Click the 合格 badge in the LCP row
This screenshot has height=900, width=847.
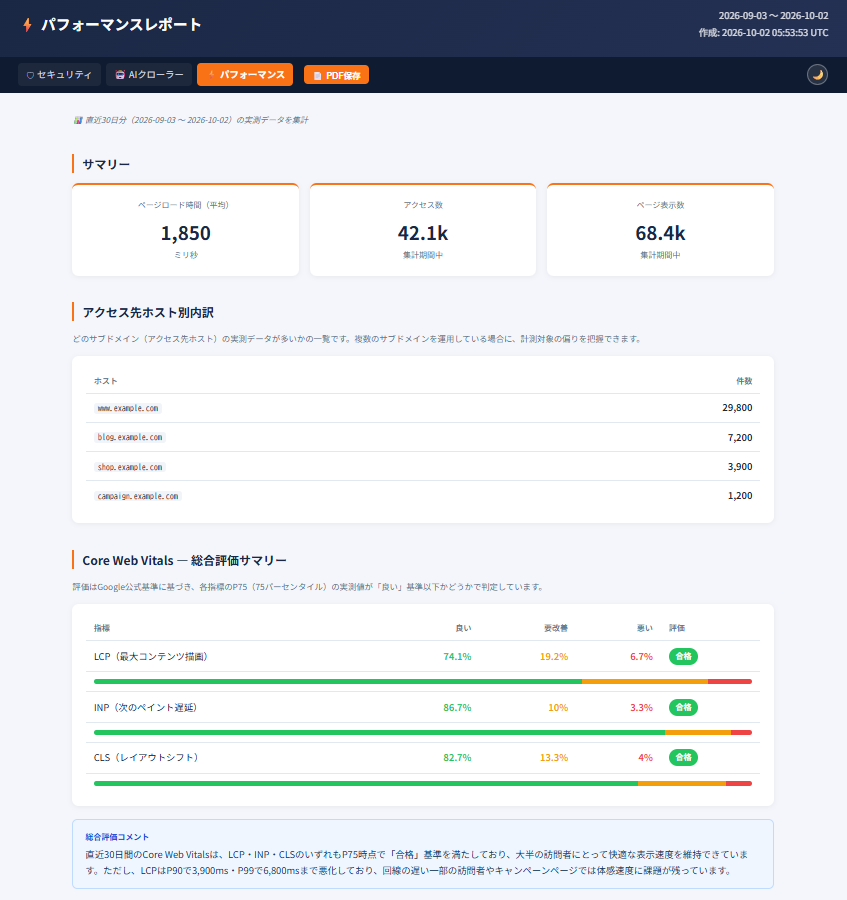[x=683, y=656]
